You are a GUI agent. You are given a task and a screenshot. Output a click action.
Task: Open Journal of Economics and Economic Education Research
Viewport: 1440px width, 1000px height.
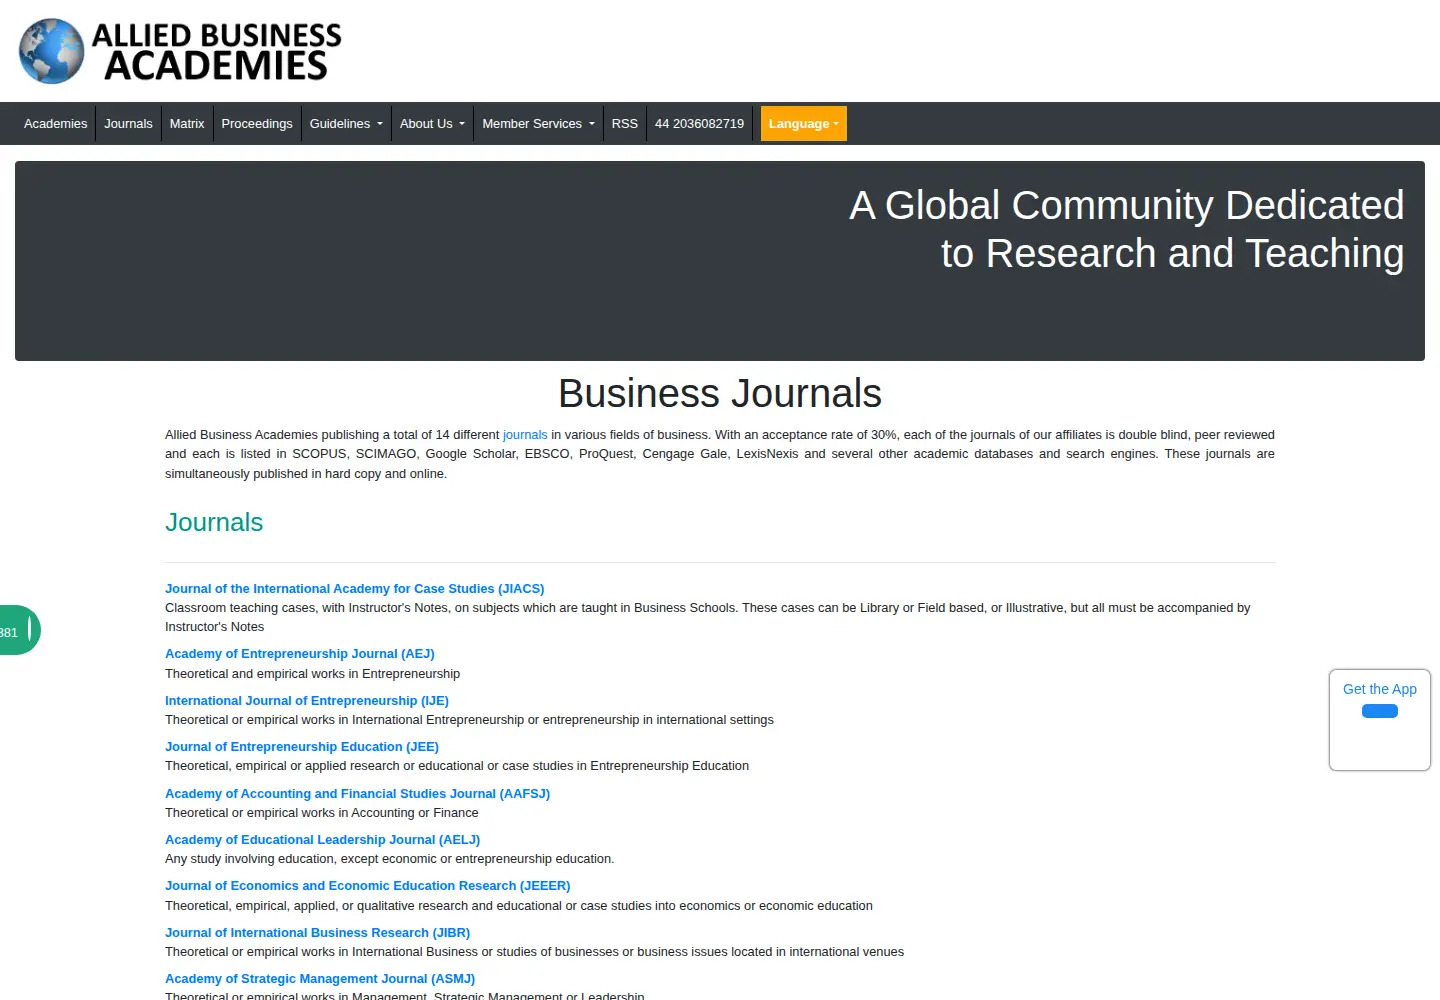(x=368, y=886)
